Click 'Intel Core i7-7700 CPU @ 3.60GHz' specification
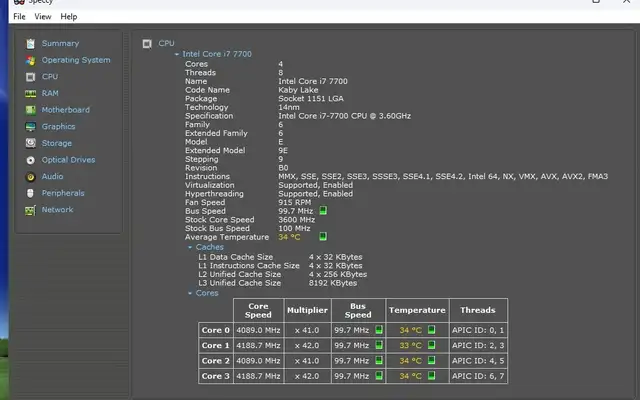The height and width of the screenshot is (400, 640). click(x=344, y=116)
